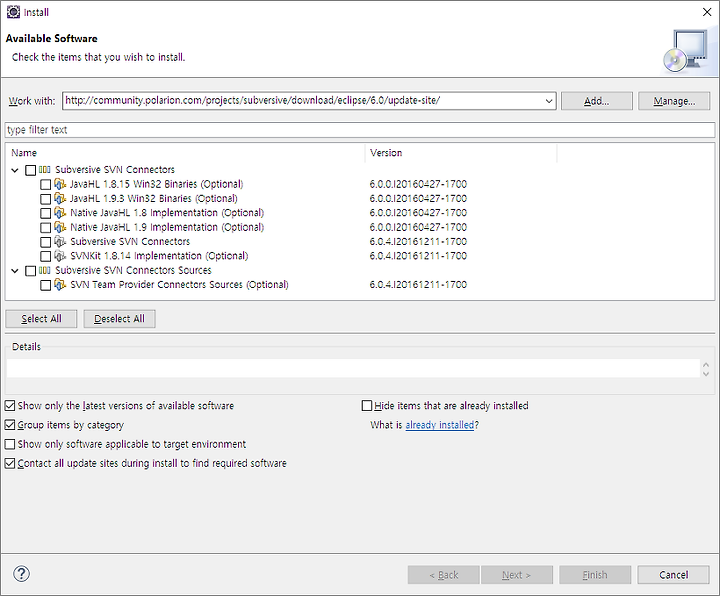Click the type filter text field
This screenshot has width=720, height=596.
point(360,130)
